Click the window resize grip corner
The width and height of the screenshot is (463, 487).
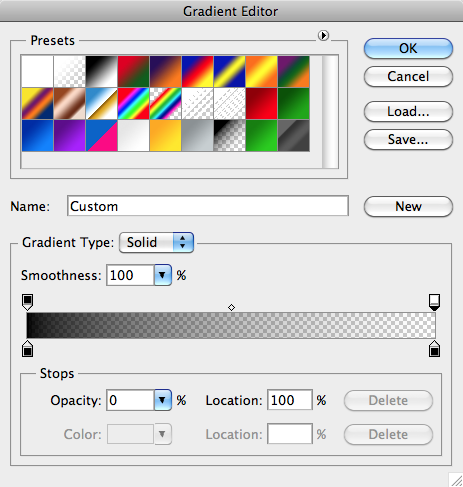pos(456,480)
